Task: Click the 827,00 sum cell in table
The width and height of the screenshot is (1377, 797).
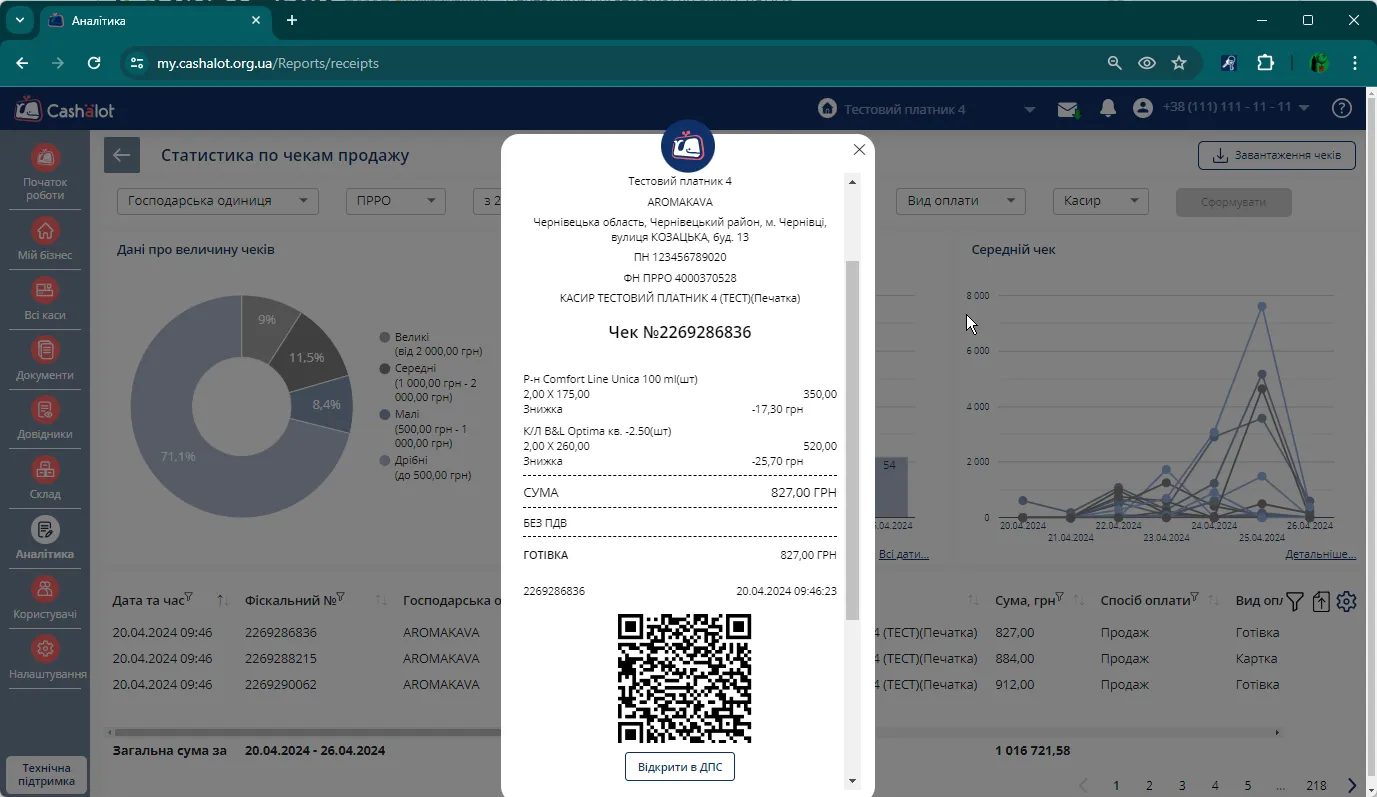Action: click(1015, 633)
